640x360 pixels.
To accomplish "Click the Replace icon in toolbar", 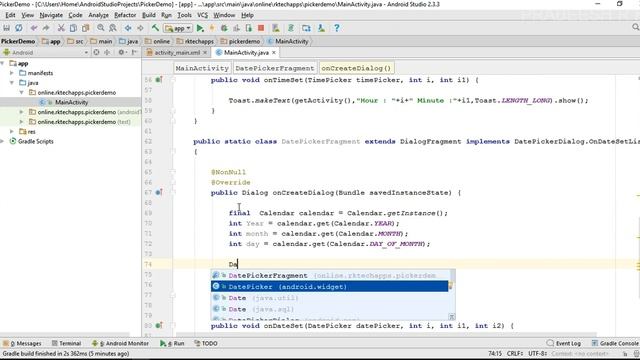I will pyautogui.click(x=113, y=28).
